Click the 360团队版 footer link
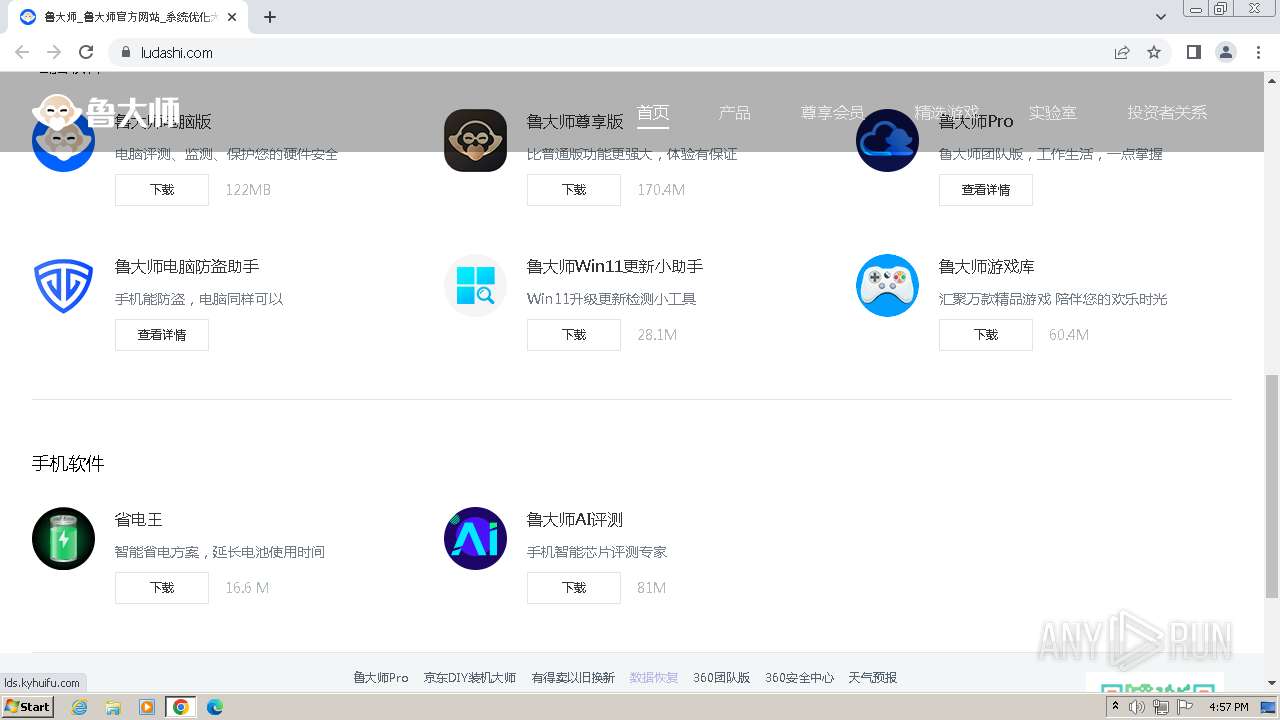Viewport: 1280px width, 720px height. (x=722, y=677)
